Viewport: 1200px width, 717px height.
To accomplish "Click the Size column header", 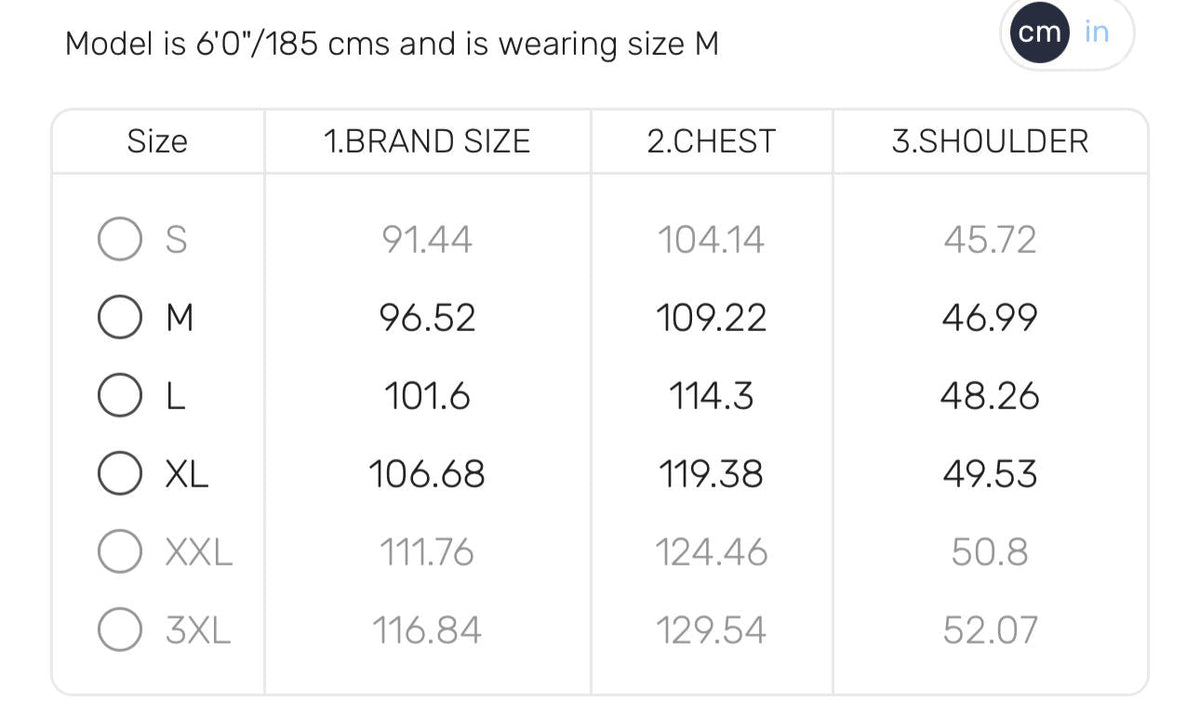I will point(157,141).
